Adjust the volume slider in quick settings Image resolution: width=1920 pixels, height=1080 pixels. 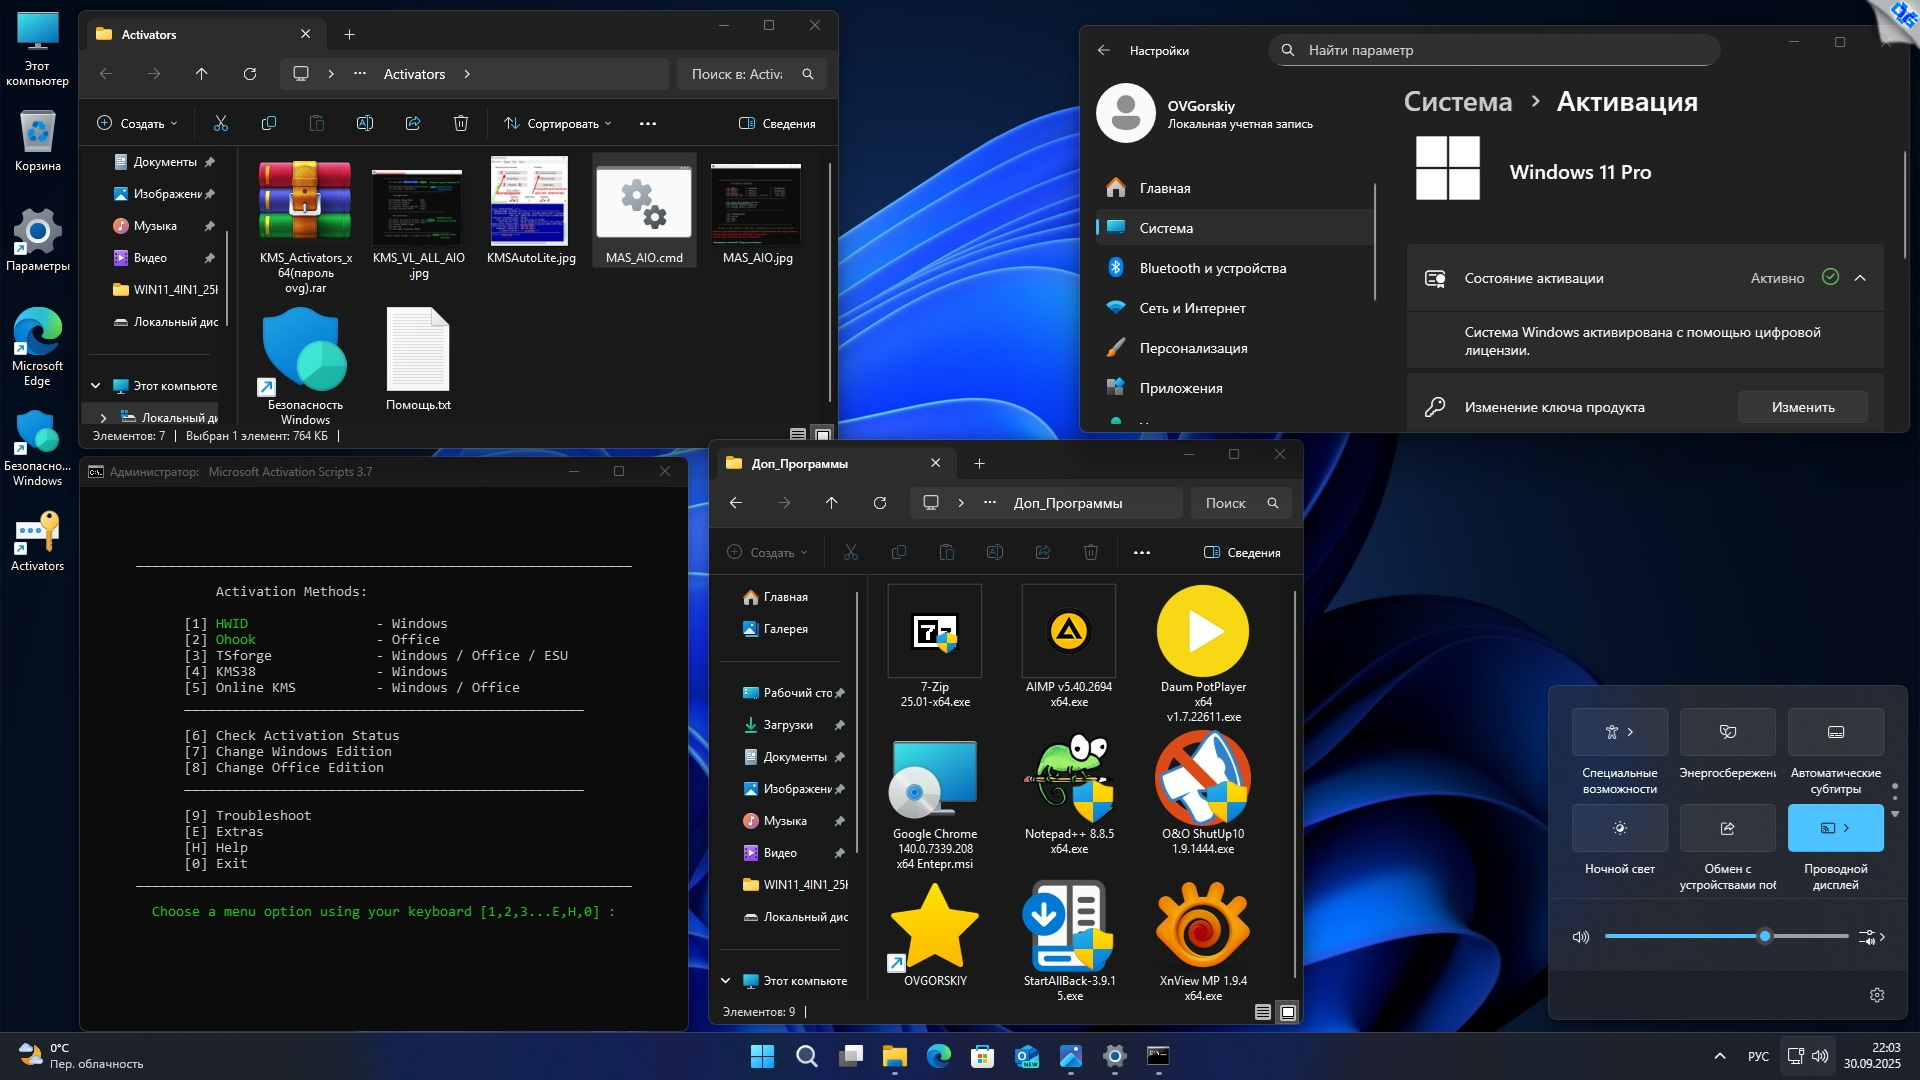(x=1764, y=937)
